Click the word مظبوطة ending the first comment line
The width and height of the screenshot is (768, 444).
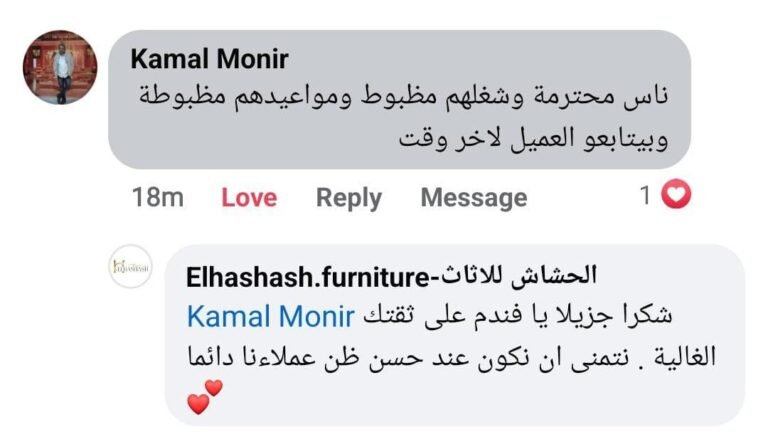click(x=182, y=96)
